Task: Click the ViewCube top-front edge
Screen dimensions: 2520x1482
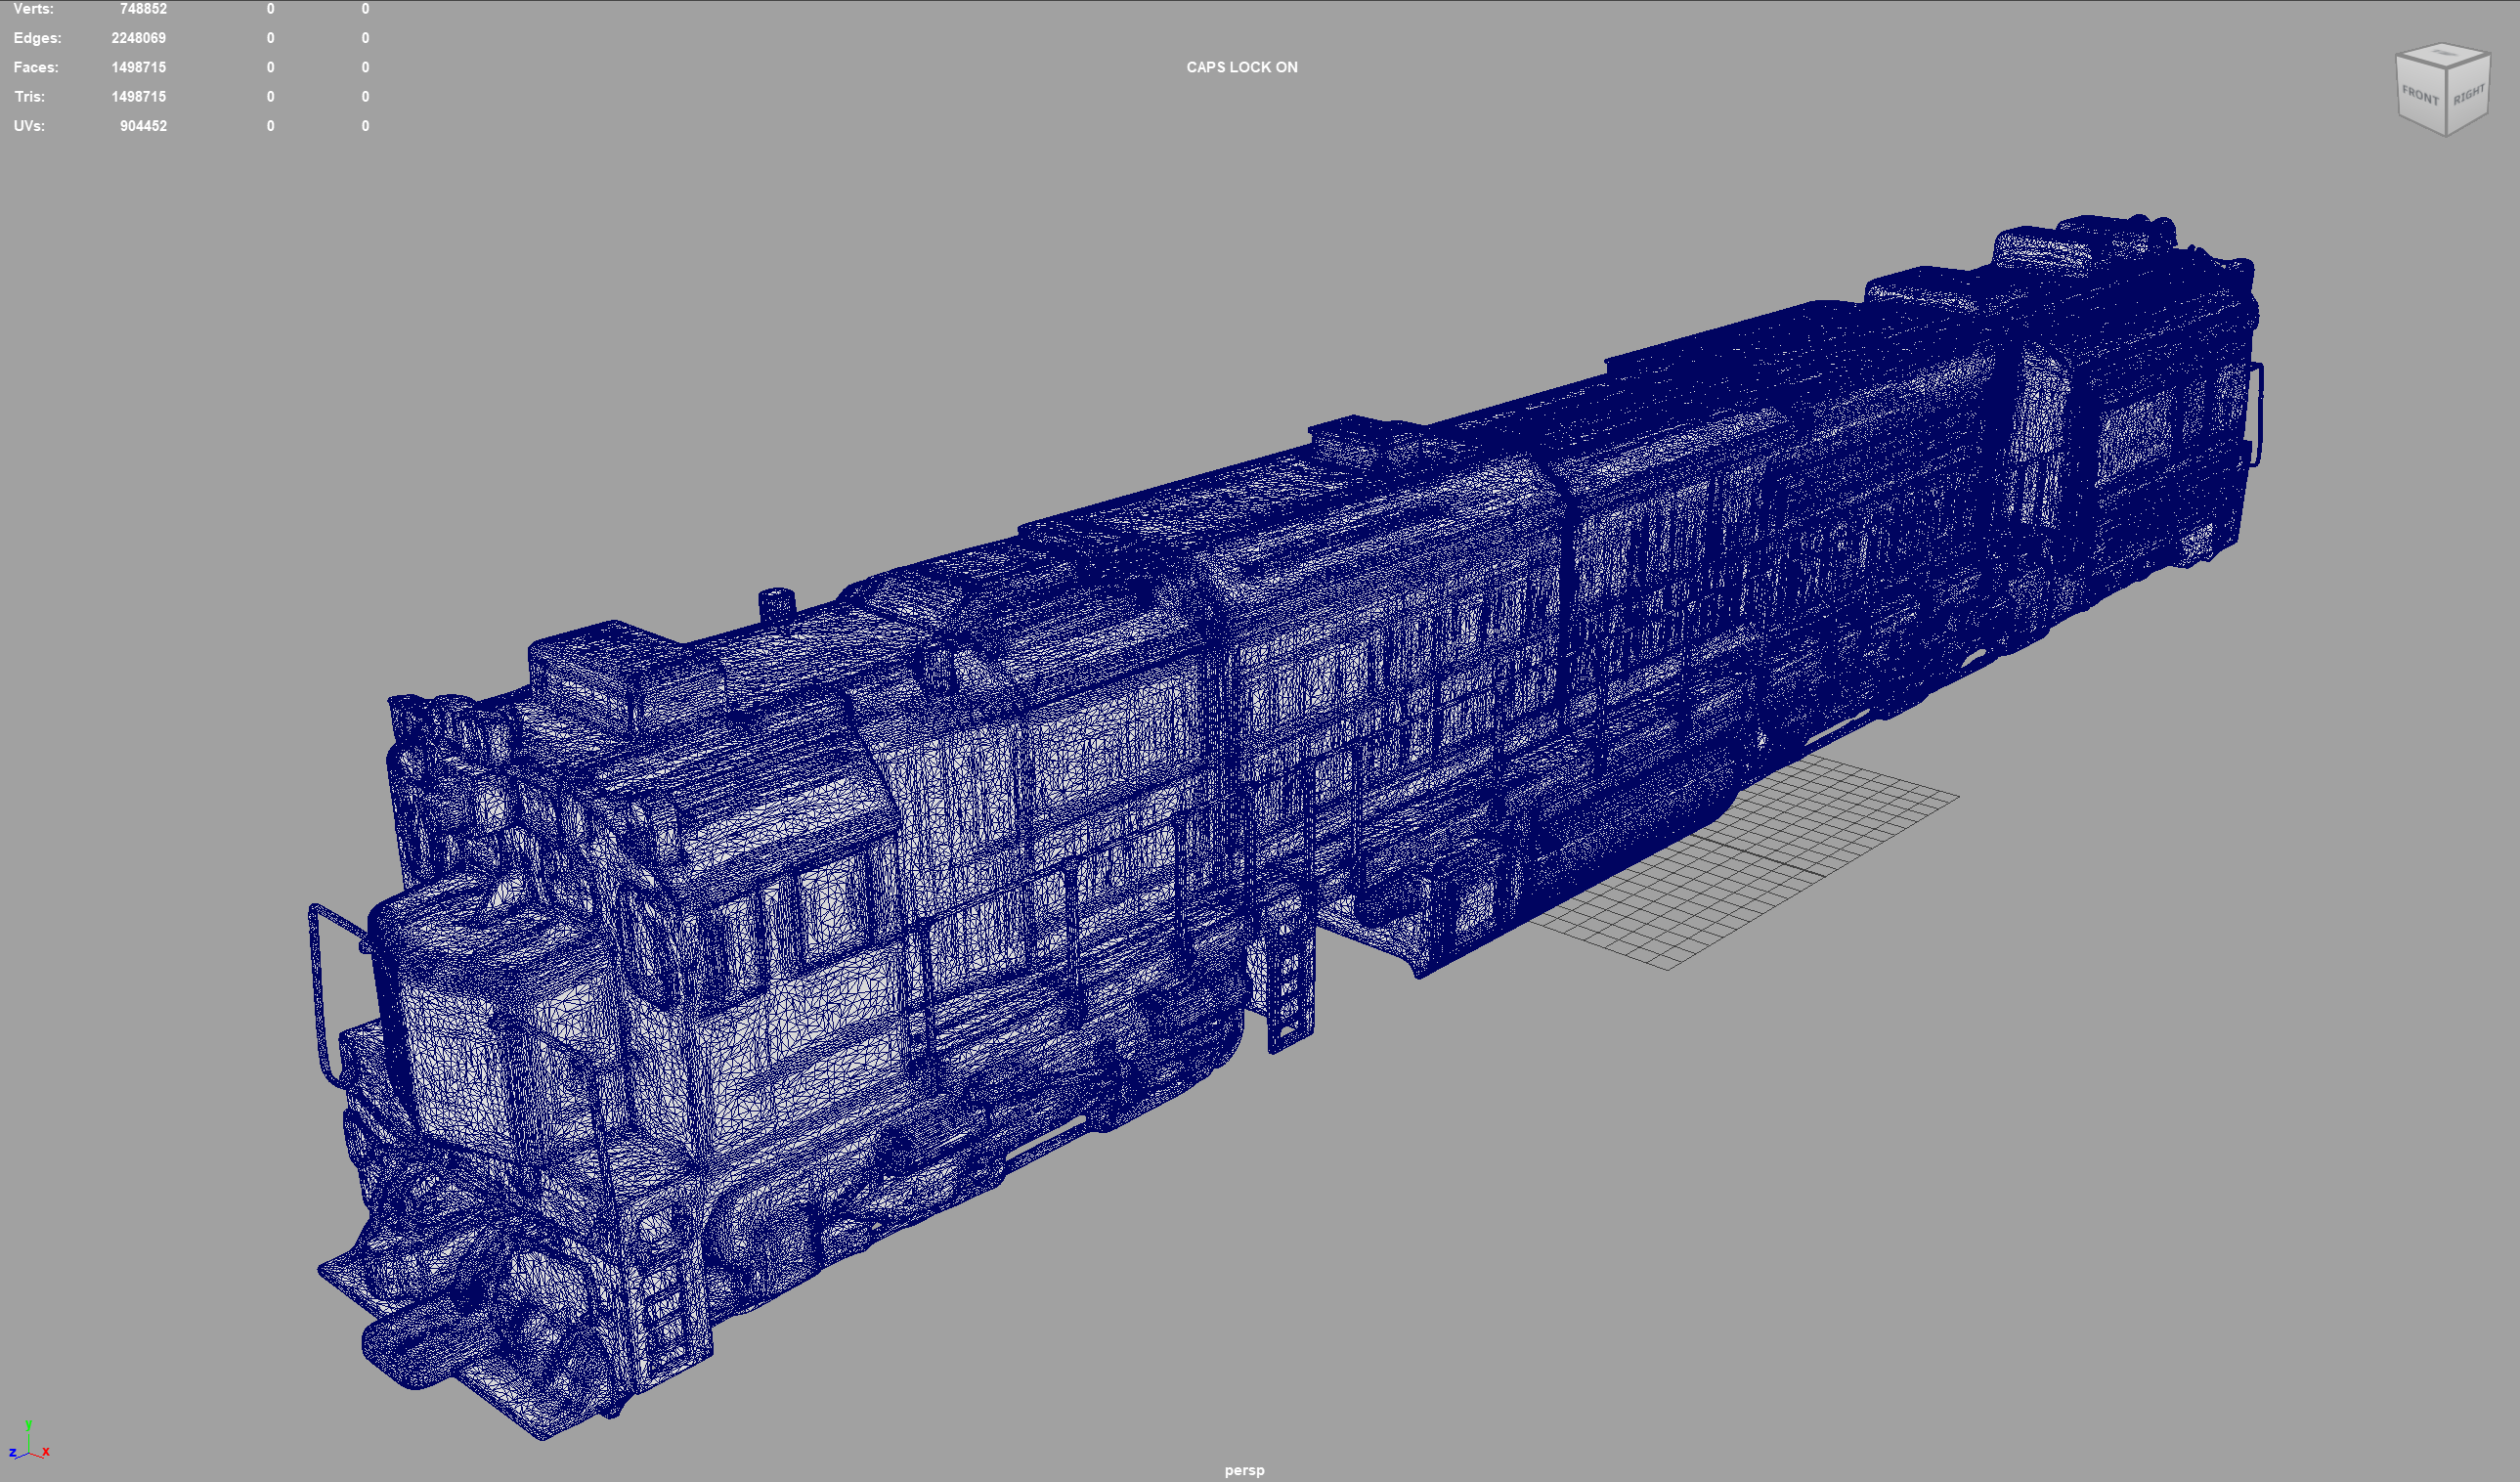Action: pos(2421,64)
